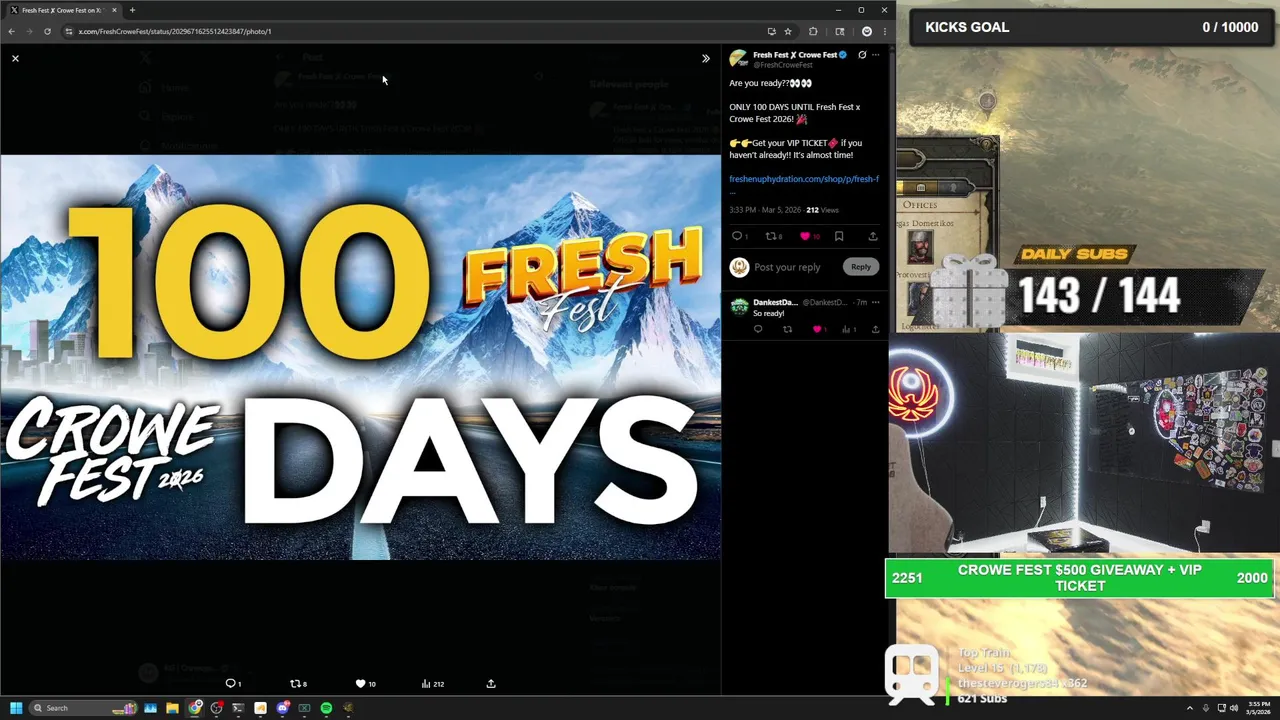Click the browser forward arrow
The image size is (1280, 720).
[29, 31]
